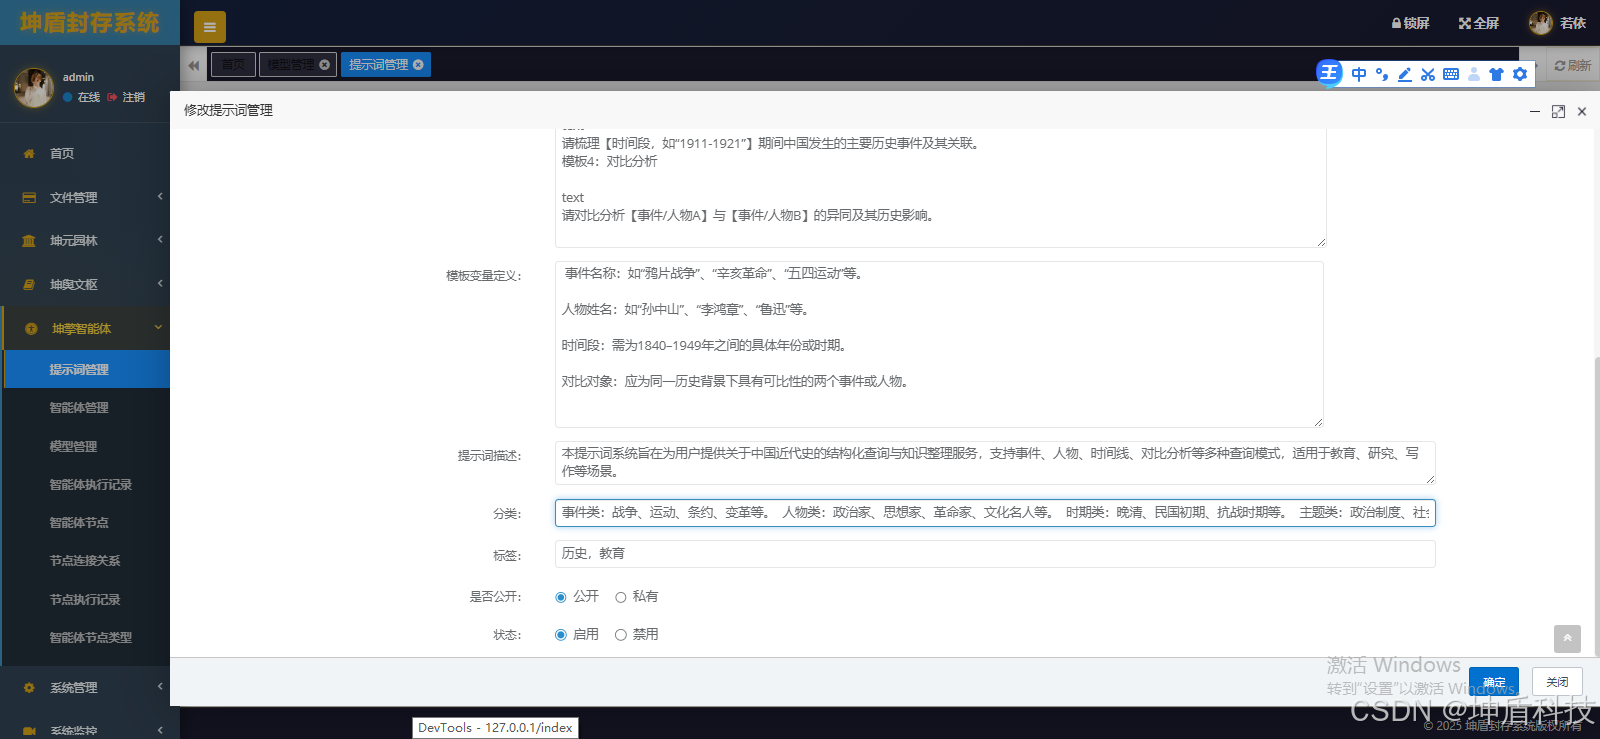Click the 坤元园林 building icon in sidebar
1600x739 pixels.
point(29,241)
